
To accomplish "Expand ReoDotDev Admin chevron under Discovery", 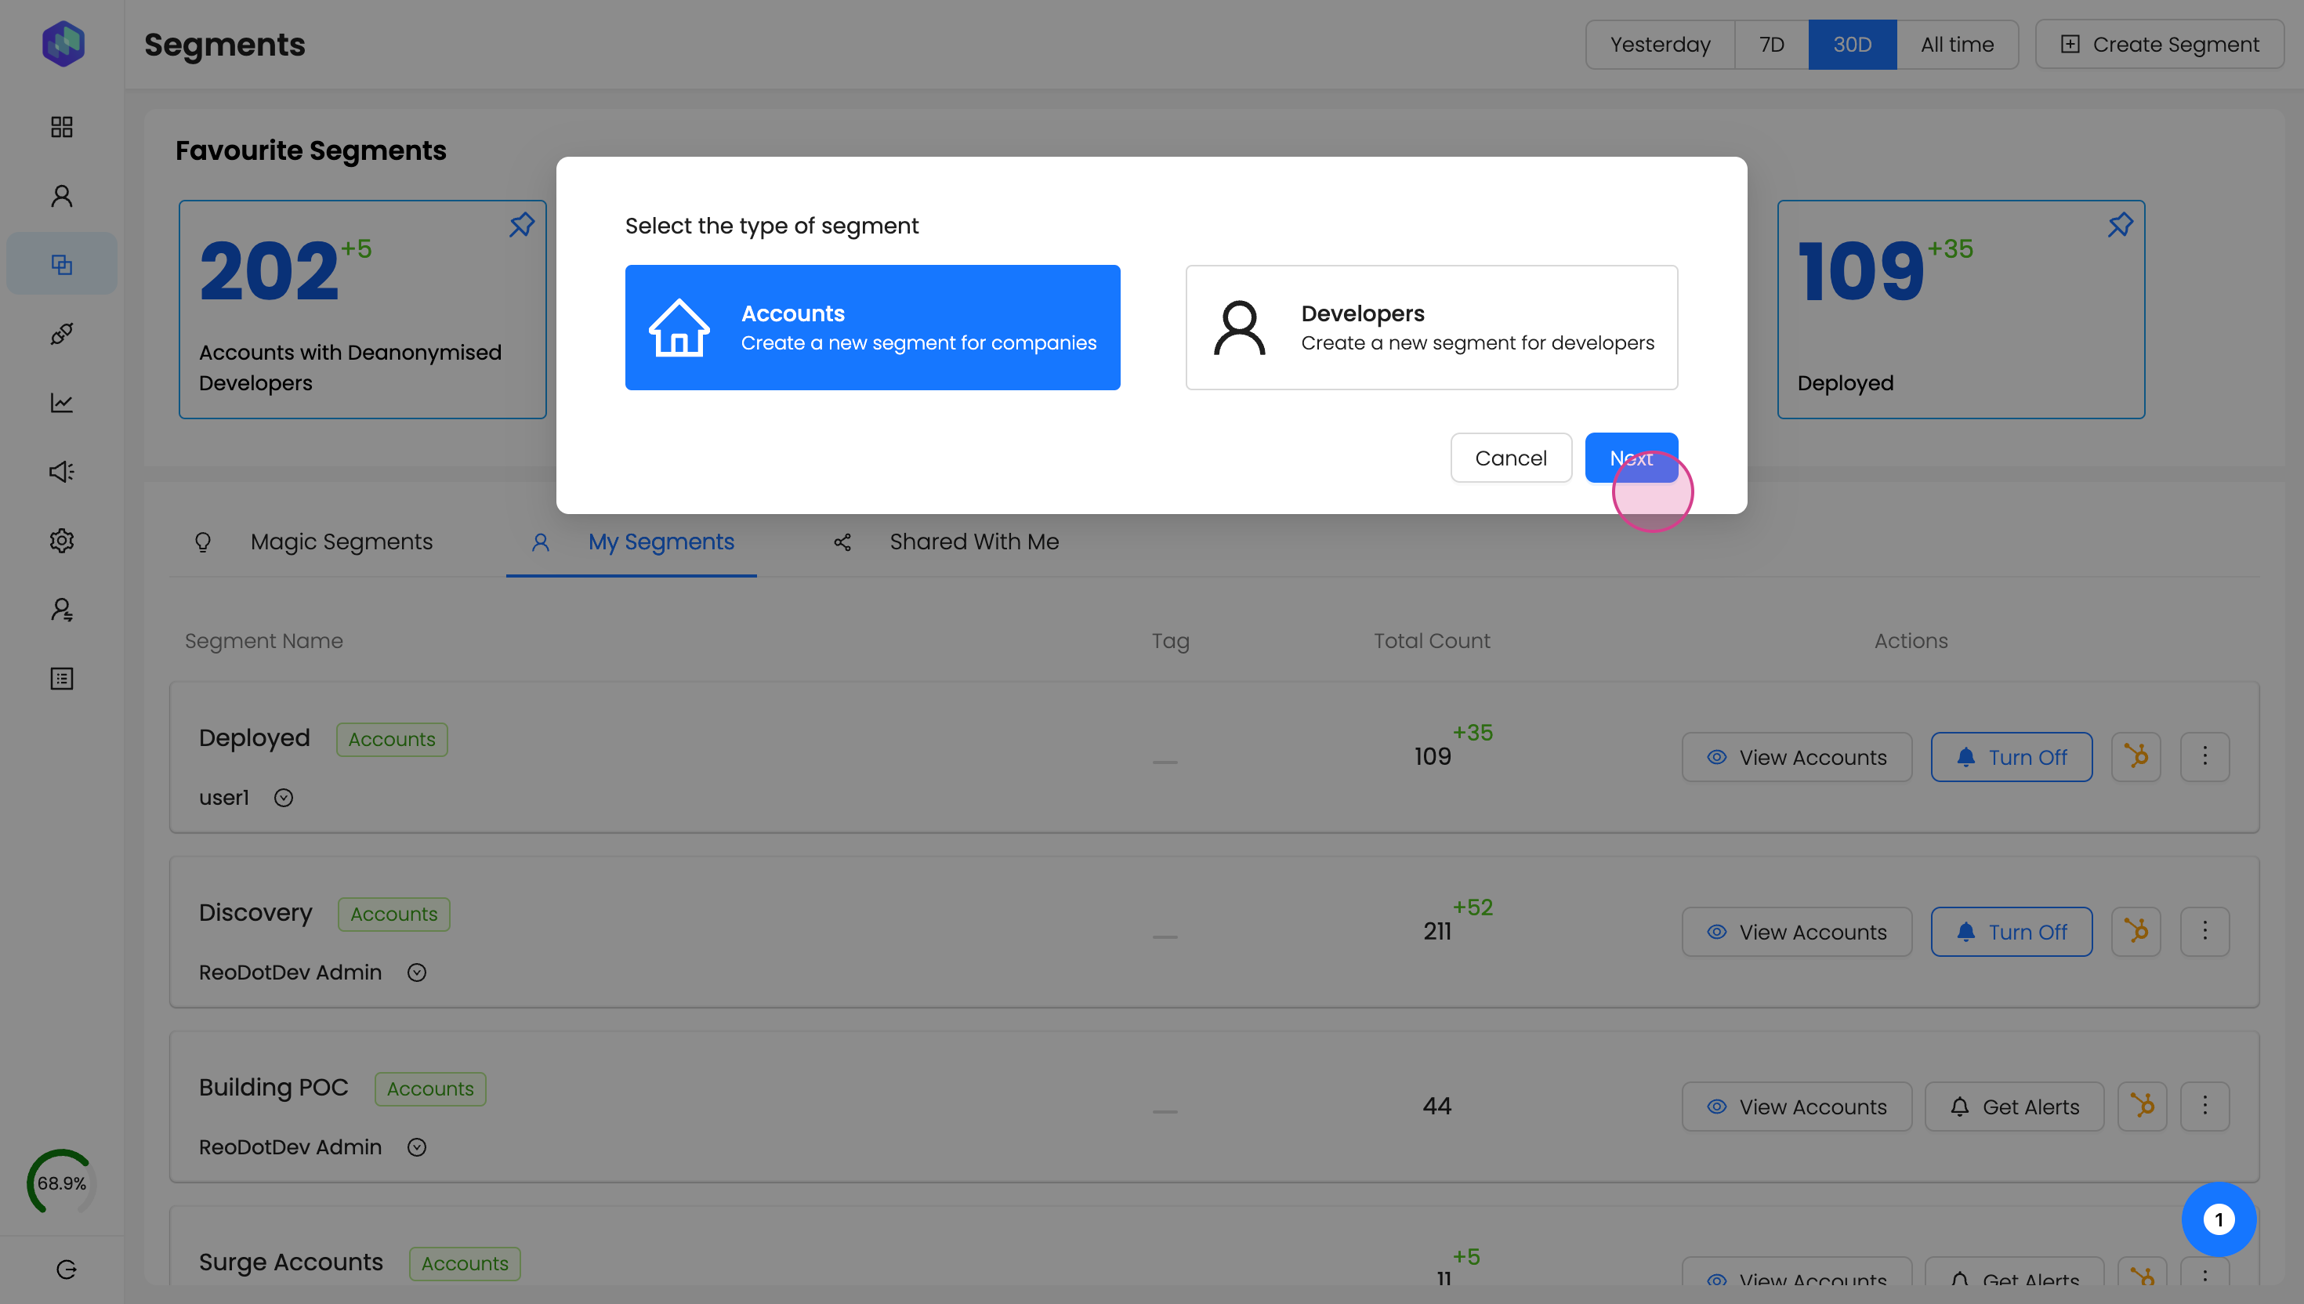I will [x=417, y=973].
